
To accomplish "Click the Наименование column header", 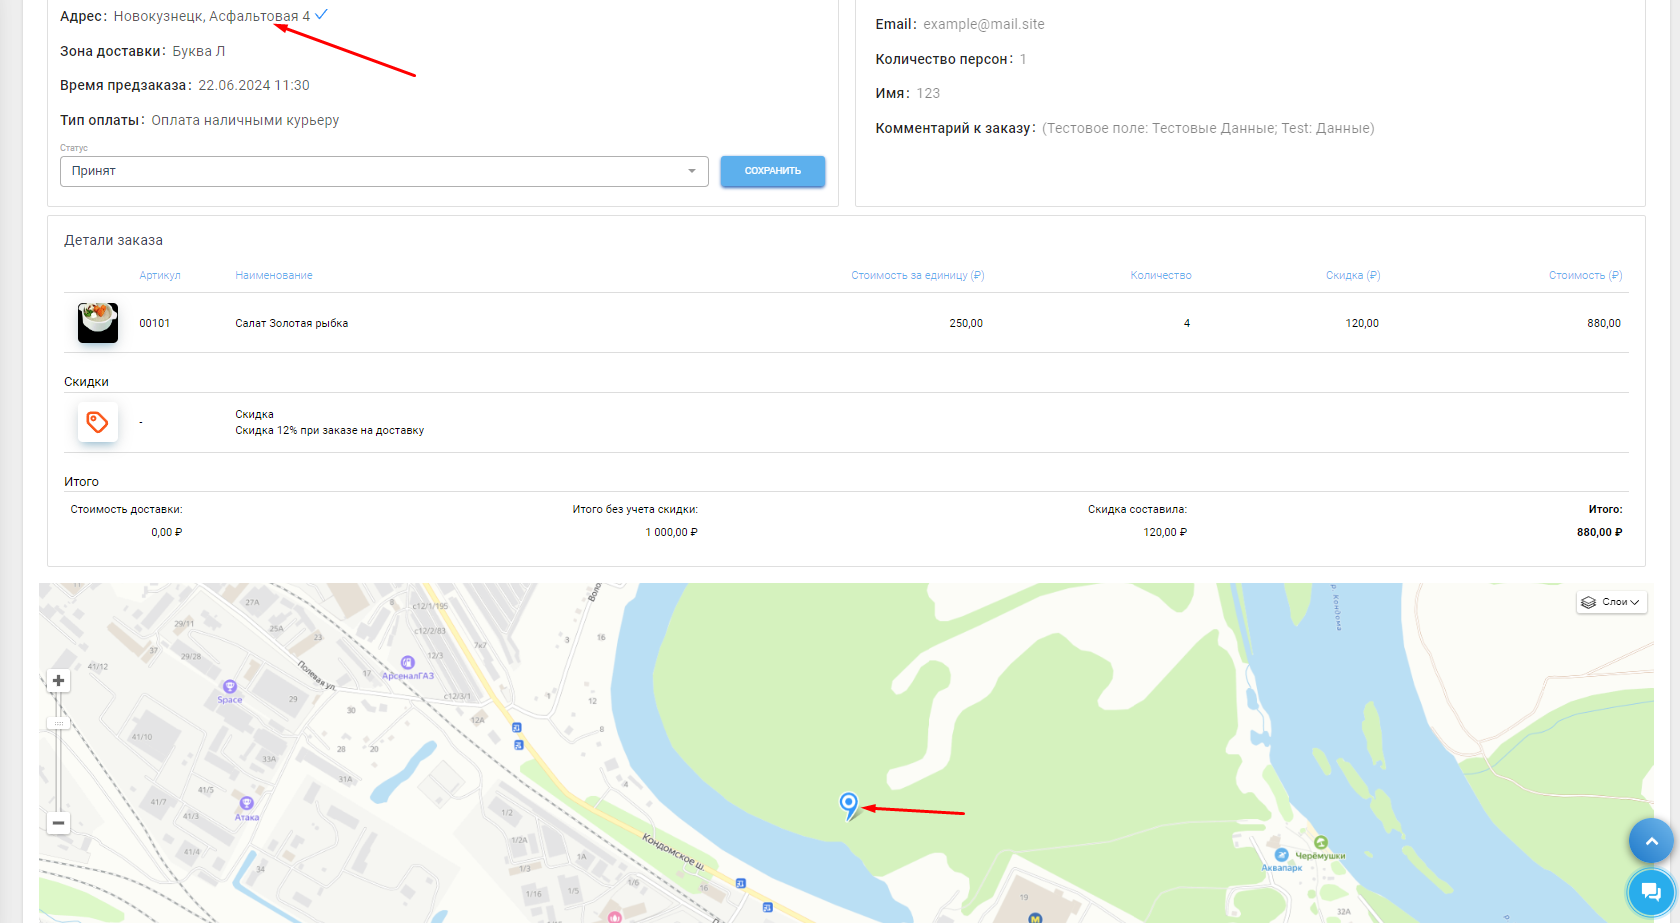I will click(274, 275).
